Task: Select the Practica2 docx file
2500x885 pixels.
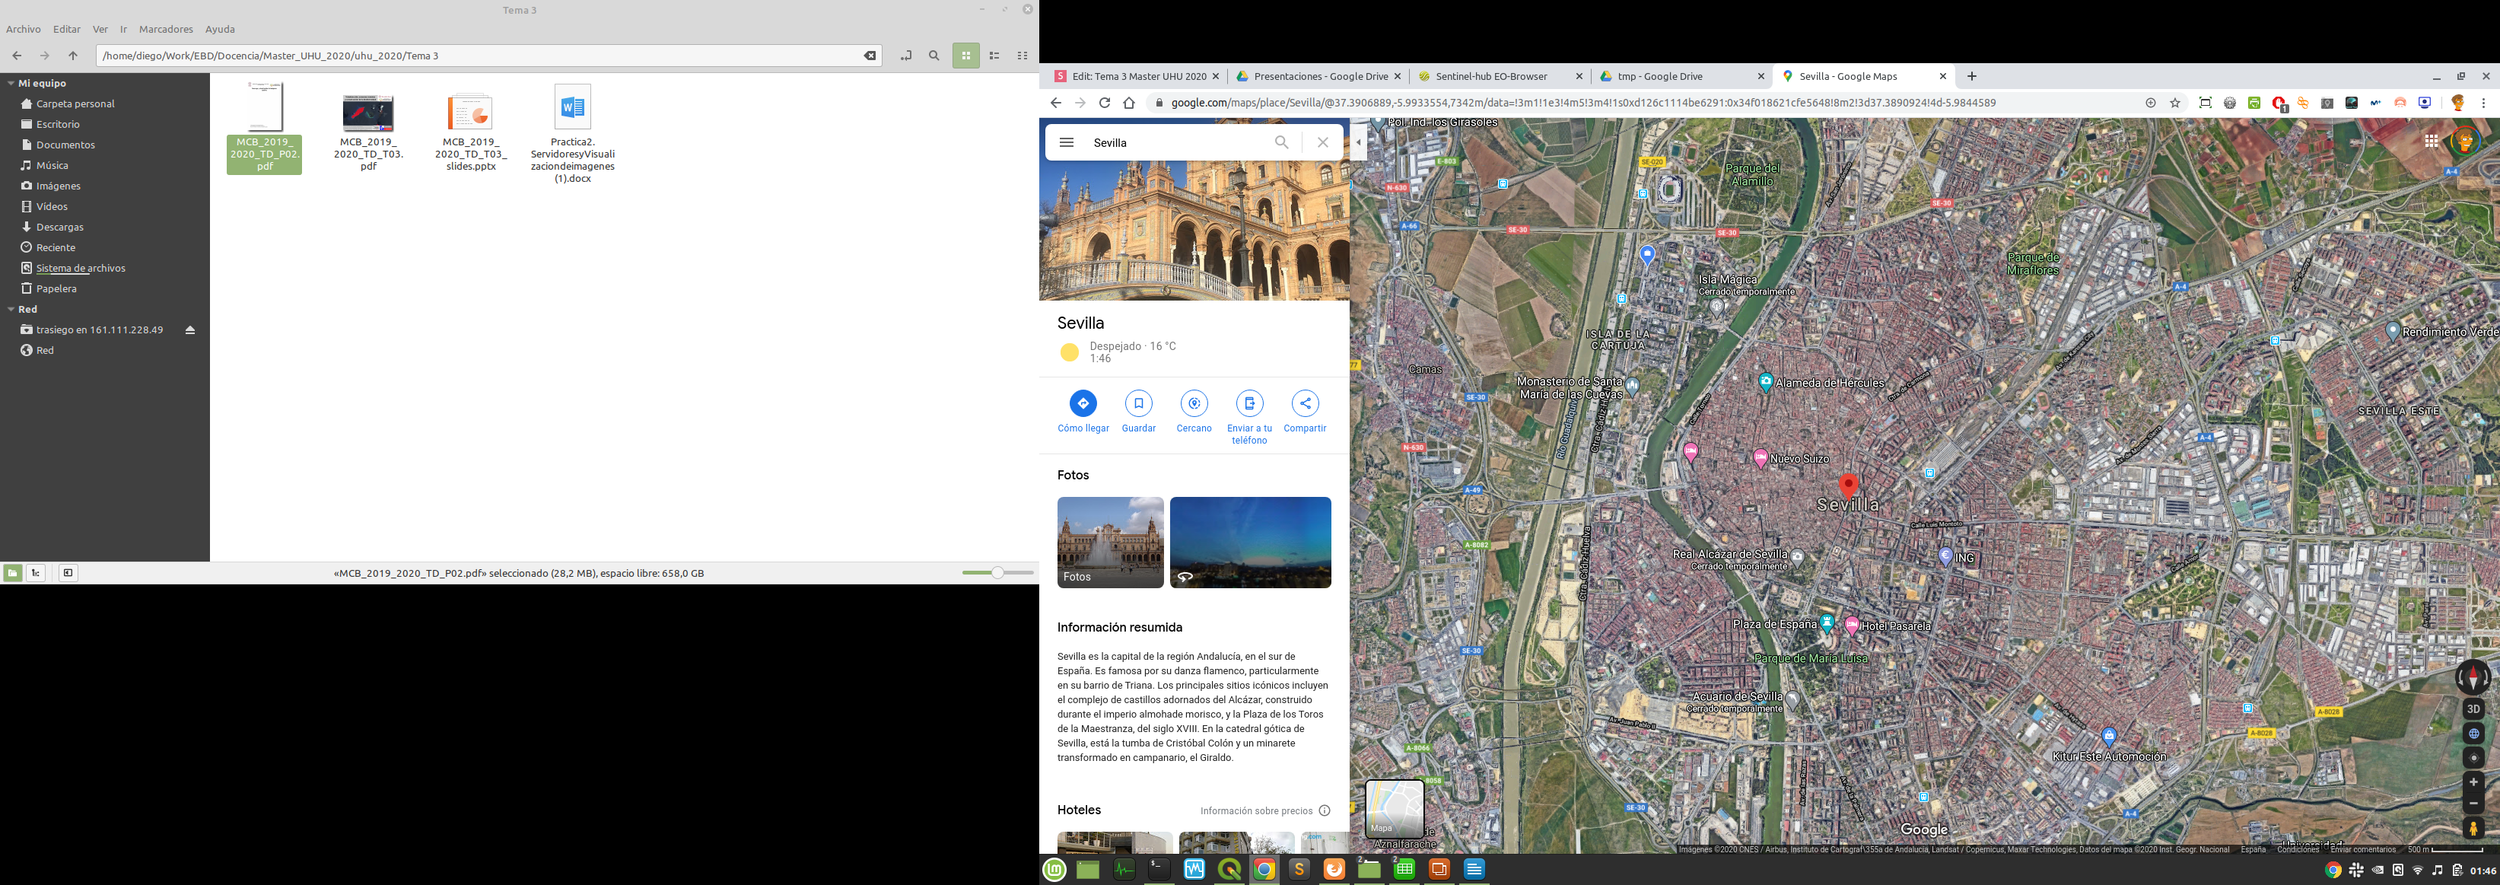Action: pos(572,133)
